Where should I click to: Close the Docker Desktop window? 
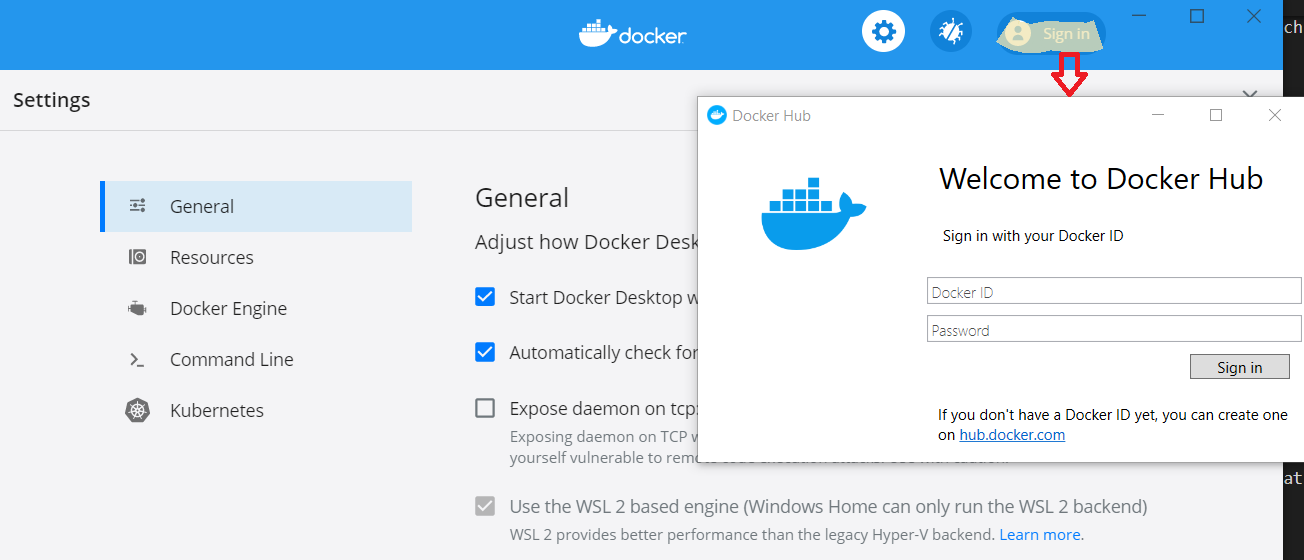pyautogui.click(x=1254, y=16)
